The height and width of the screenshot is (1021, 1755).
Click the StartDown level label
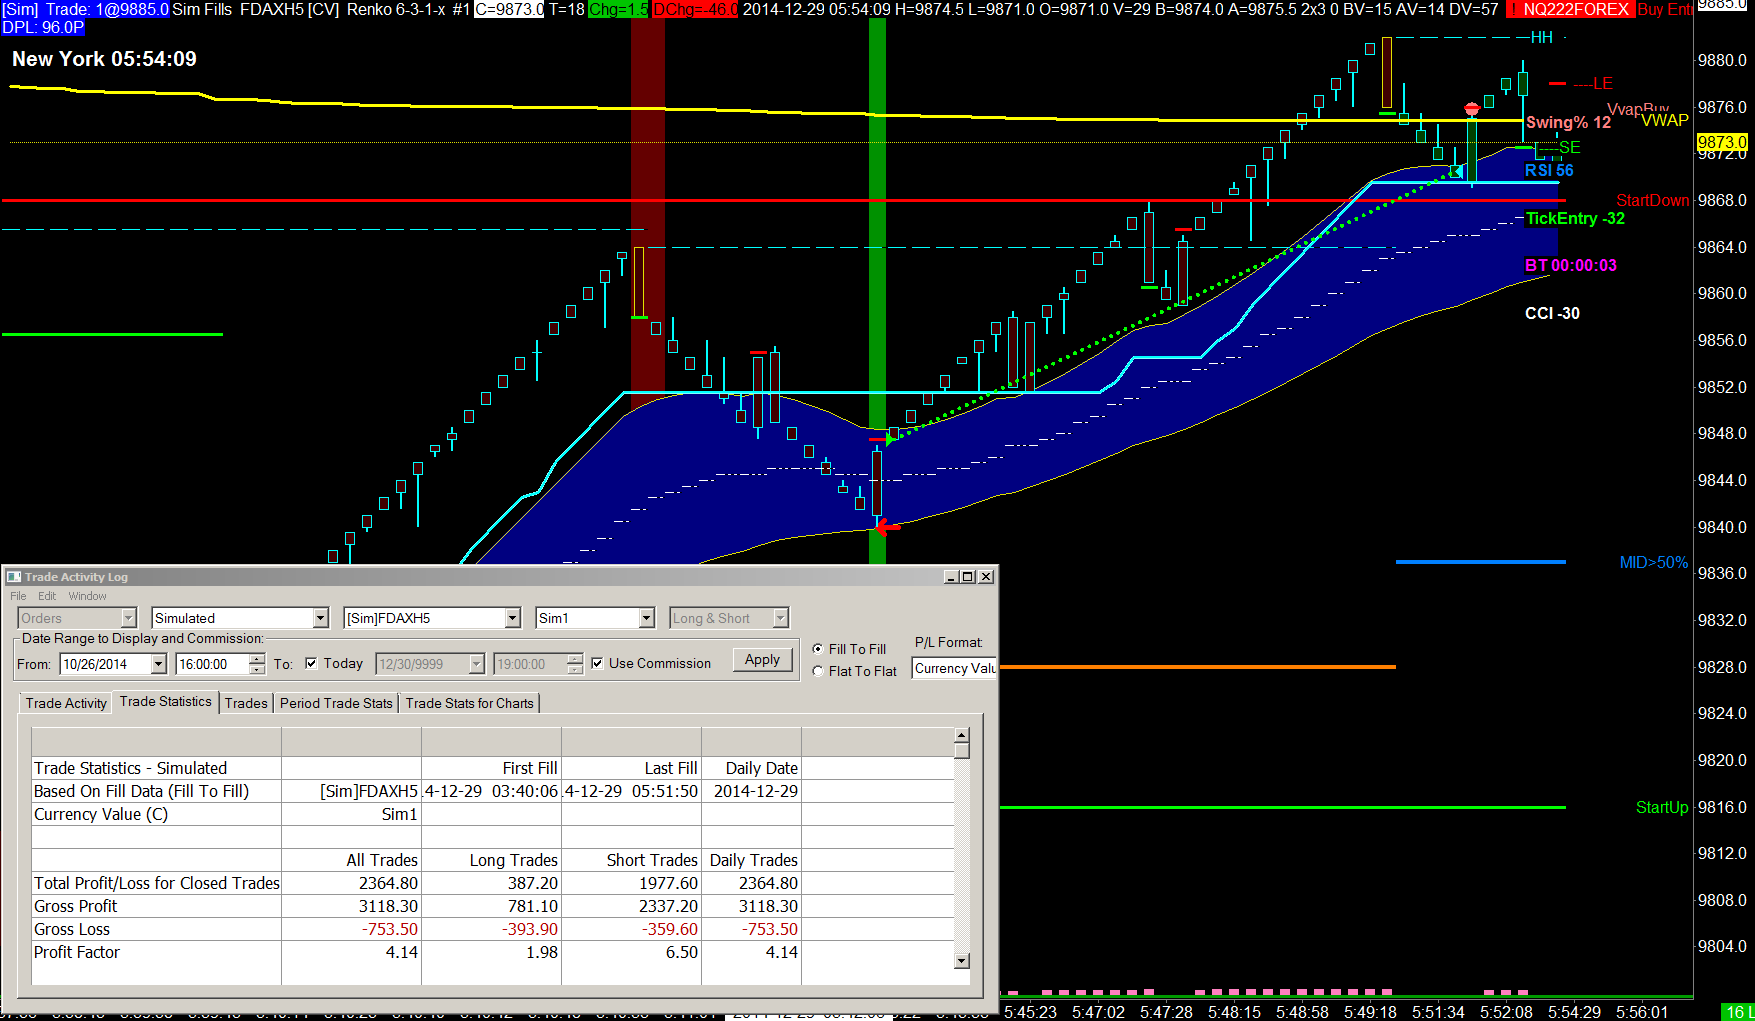[x=1652, y=200]
